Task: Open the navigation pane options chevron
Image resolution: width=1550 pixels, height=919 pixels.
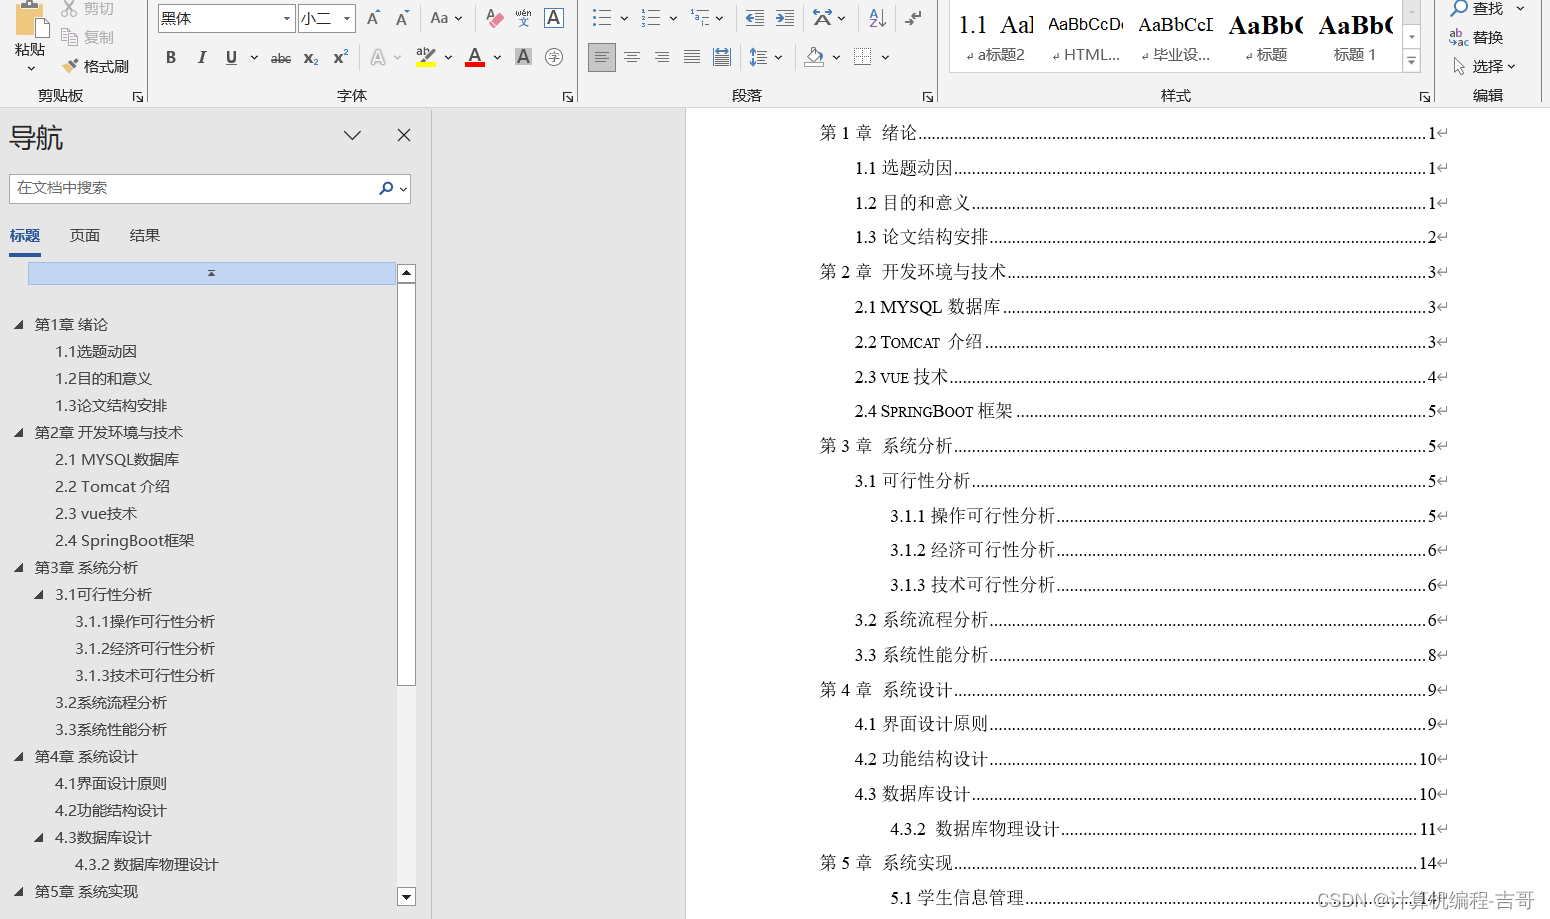Action: (x=352, y=135)
